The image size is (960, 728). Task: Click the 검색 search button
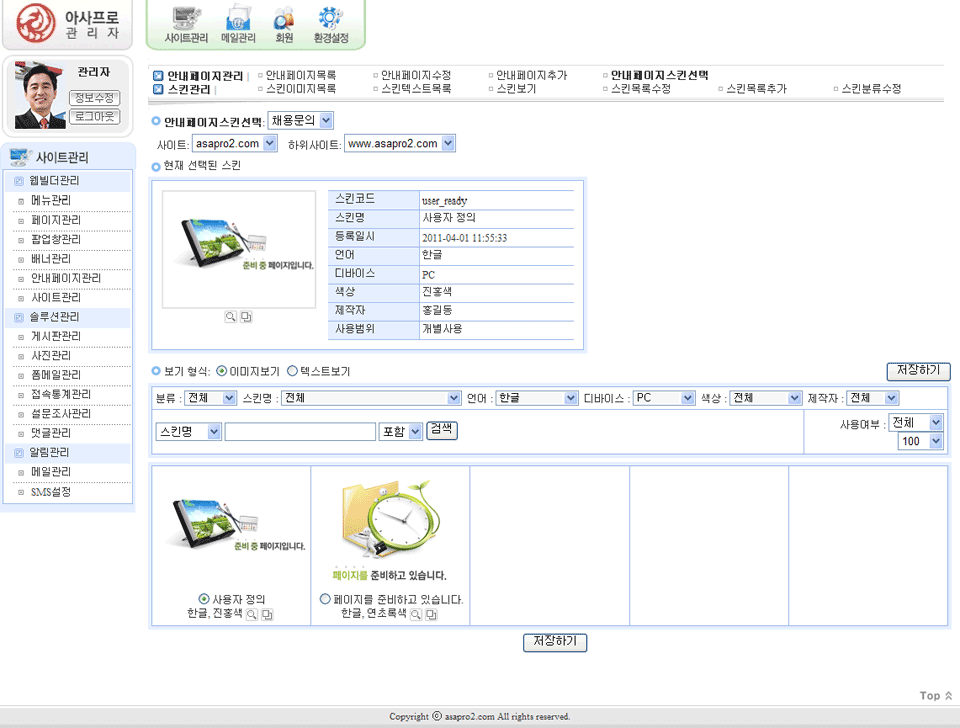[x=442, y=429]
